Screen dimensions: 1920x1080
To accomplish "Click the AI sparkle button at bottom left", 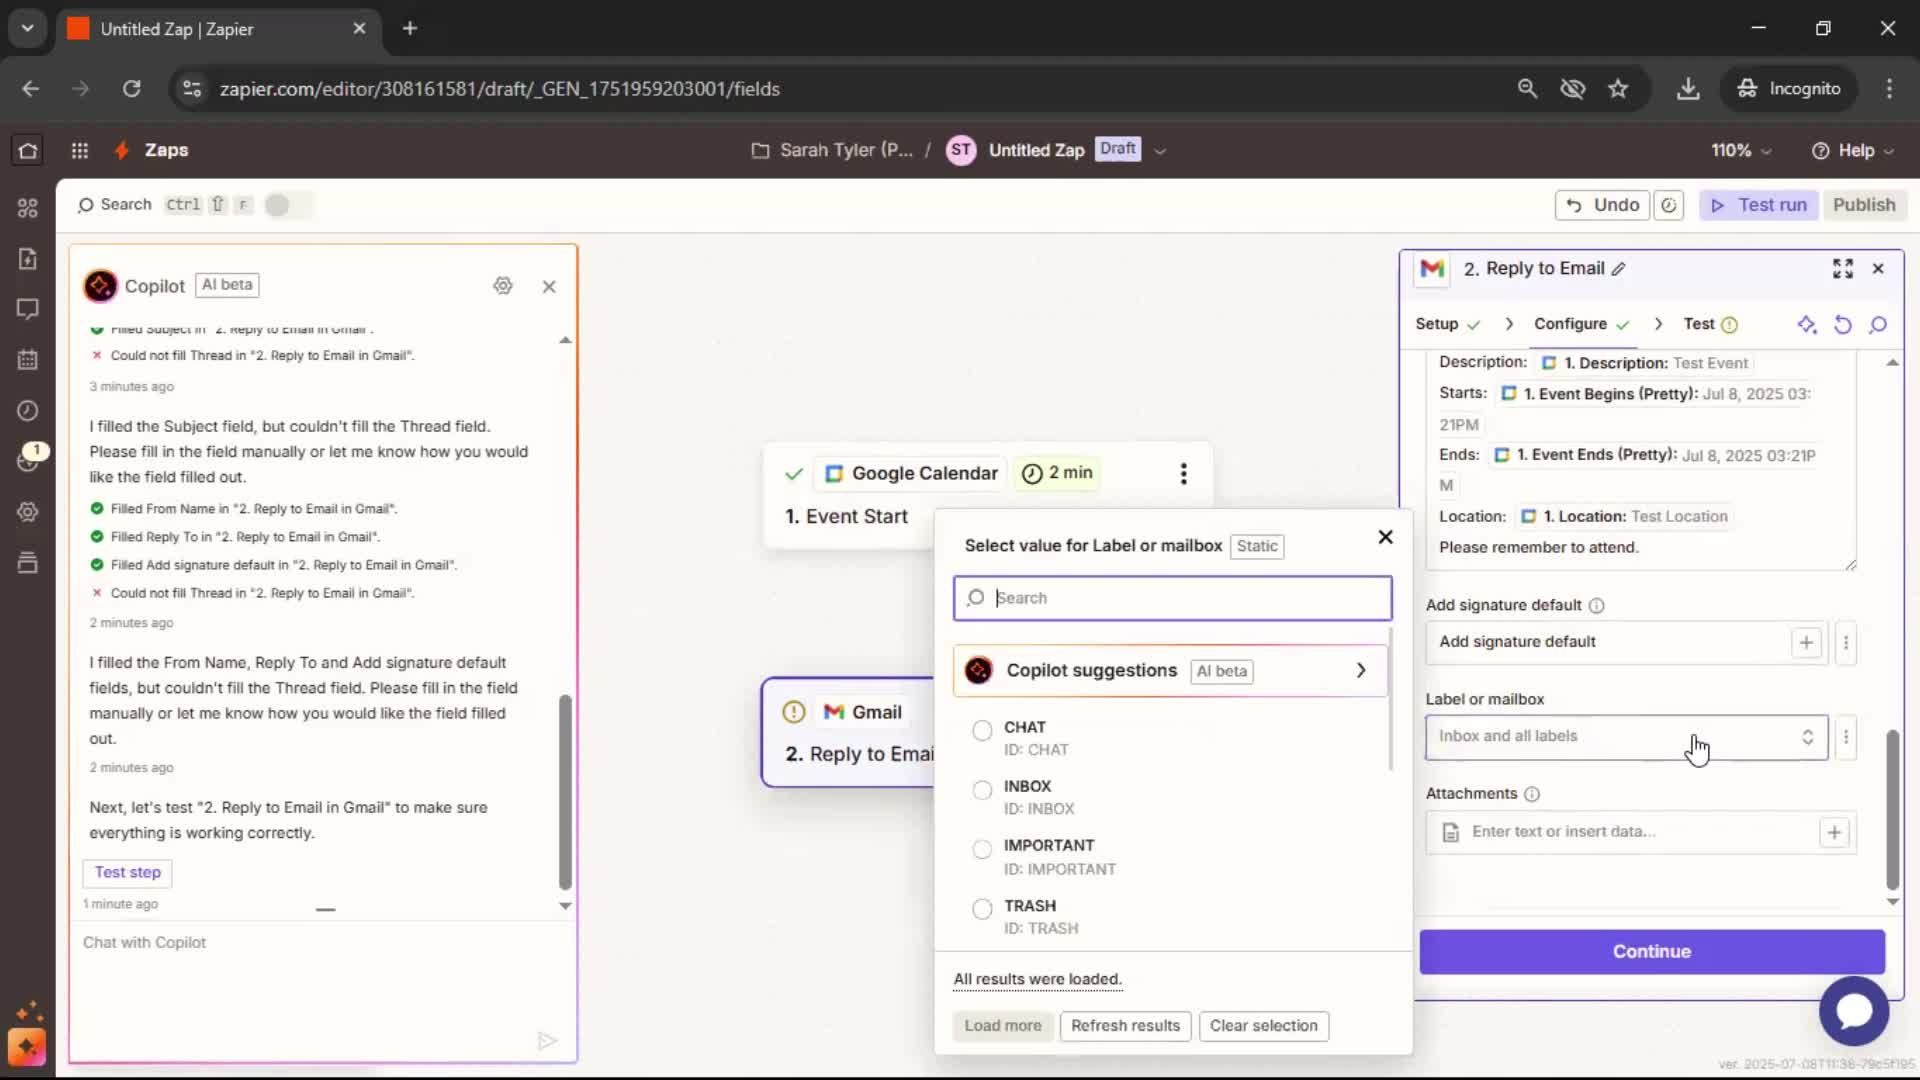I will tap(27, 1047).
